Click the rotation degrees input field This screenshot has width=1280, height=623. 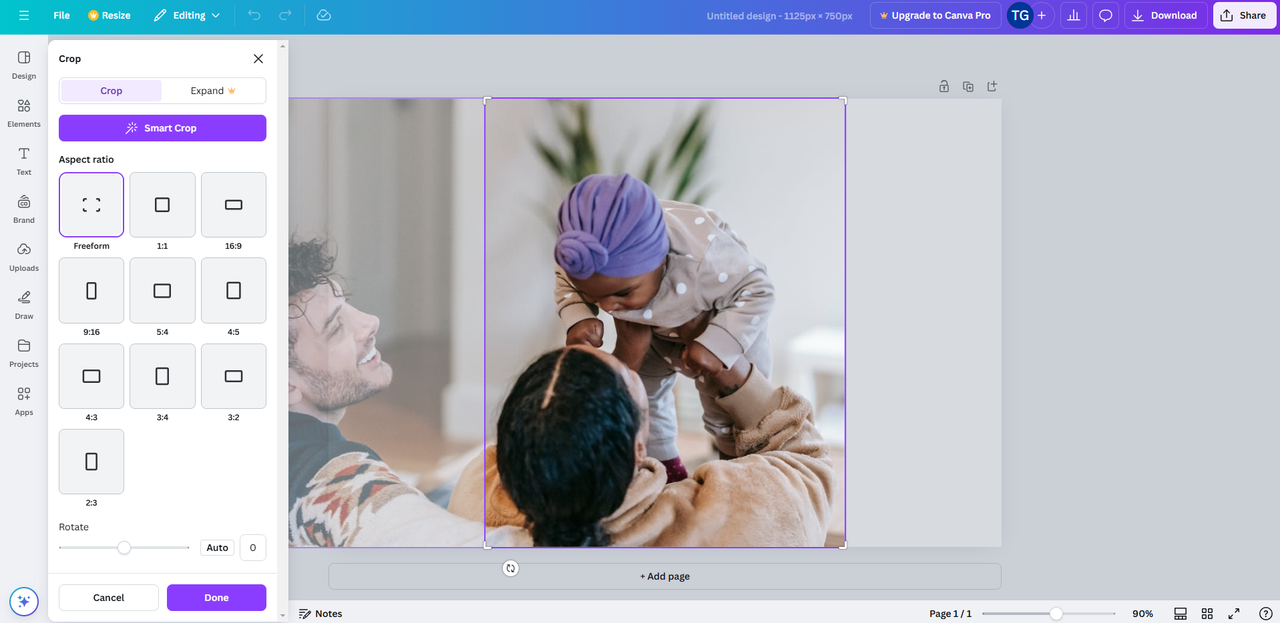coord(253,547)
